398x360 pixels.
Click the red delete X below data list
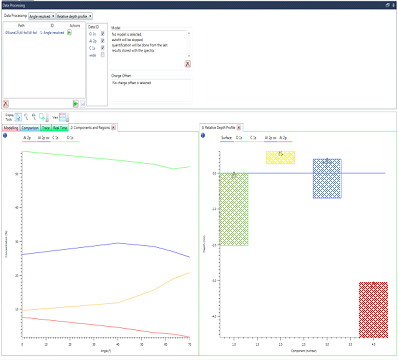pyautogui.click(x=6, y=104)
